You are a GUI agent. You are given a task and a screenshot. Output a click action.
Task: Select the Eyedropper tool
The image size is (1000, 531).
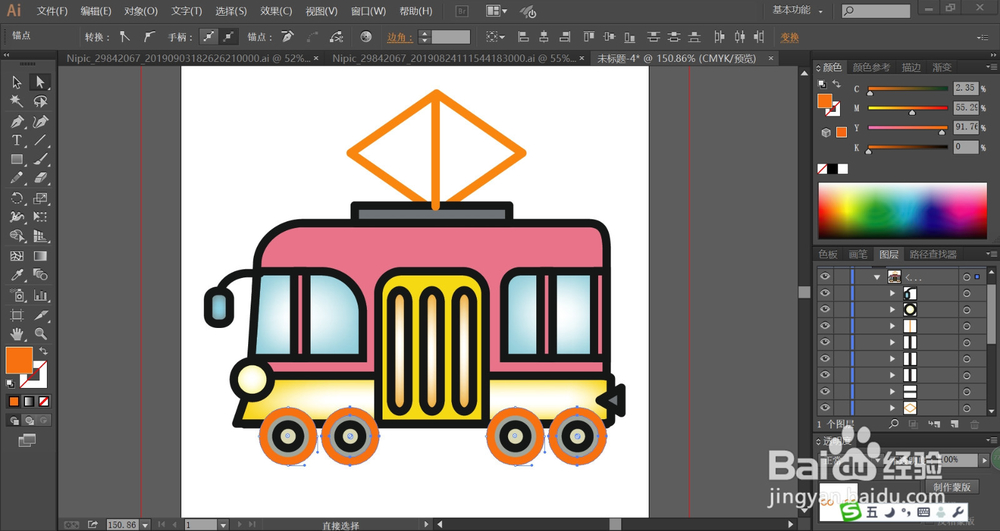click(17, 275)
